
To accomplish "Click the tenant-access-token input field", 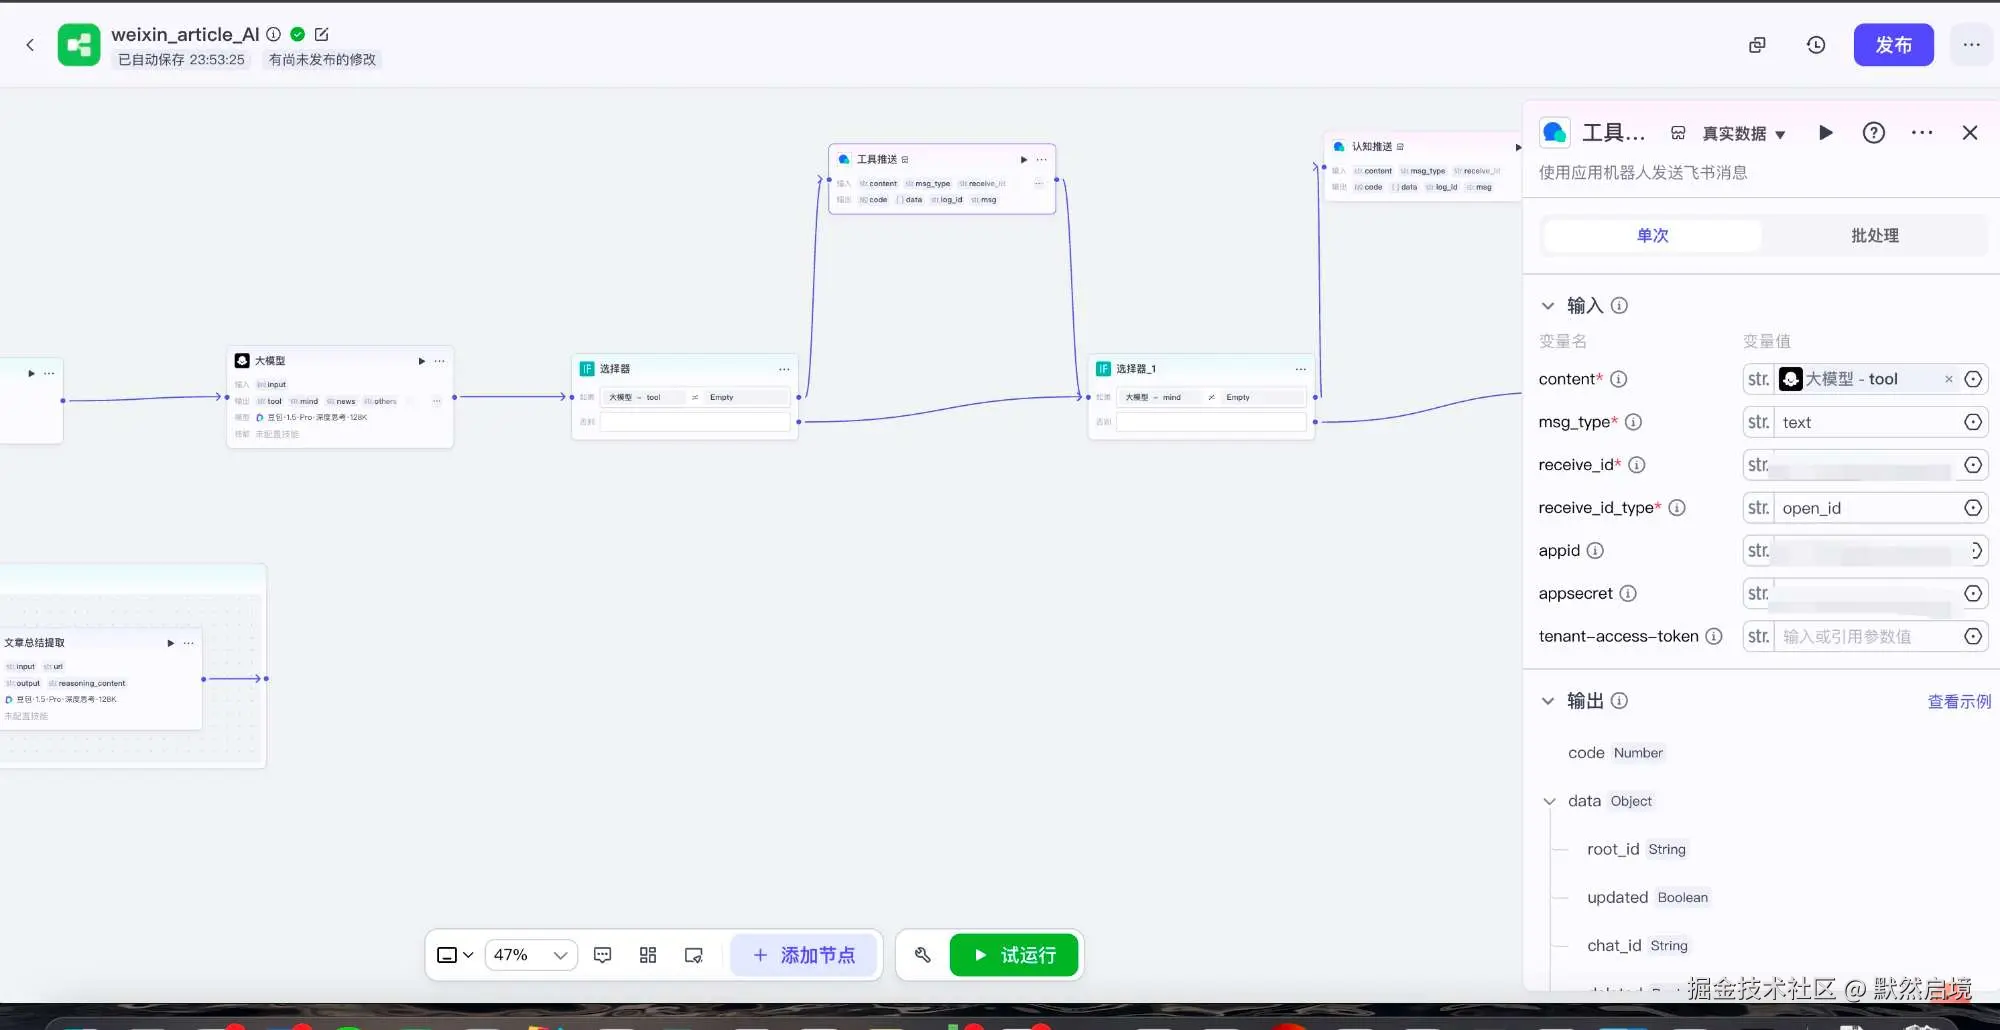I will tap(1867, 637).
